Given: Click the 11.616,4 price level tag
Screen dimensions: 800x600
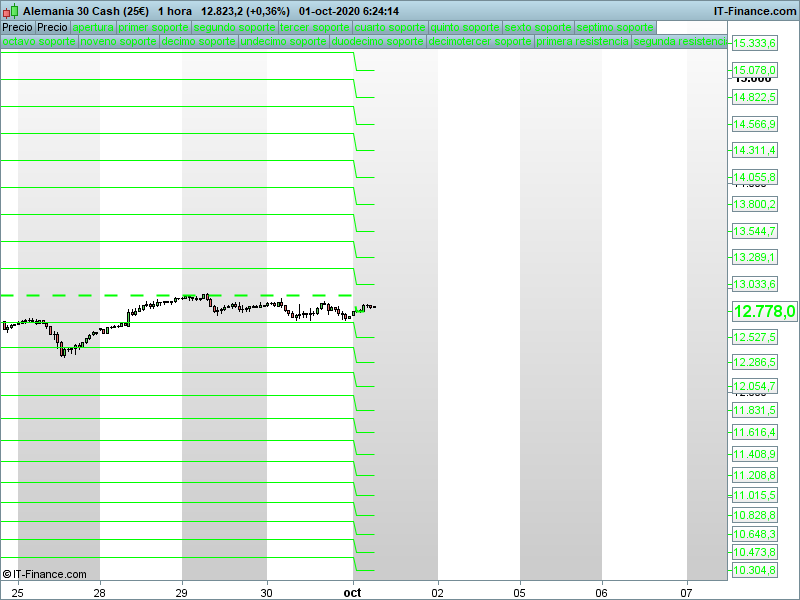Looking at the screenshot, I should tap(755, 432).
